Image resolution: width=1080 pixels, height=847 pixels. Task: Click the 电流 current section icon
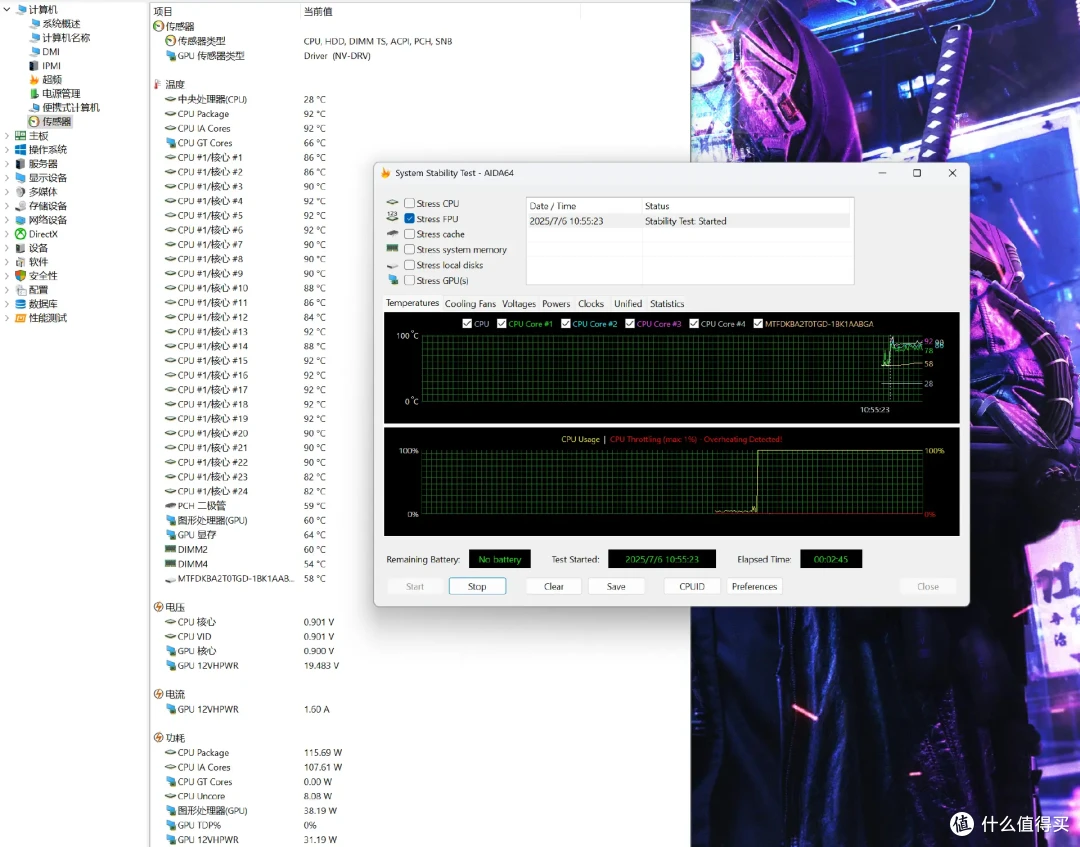click(x=158, y=694)
